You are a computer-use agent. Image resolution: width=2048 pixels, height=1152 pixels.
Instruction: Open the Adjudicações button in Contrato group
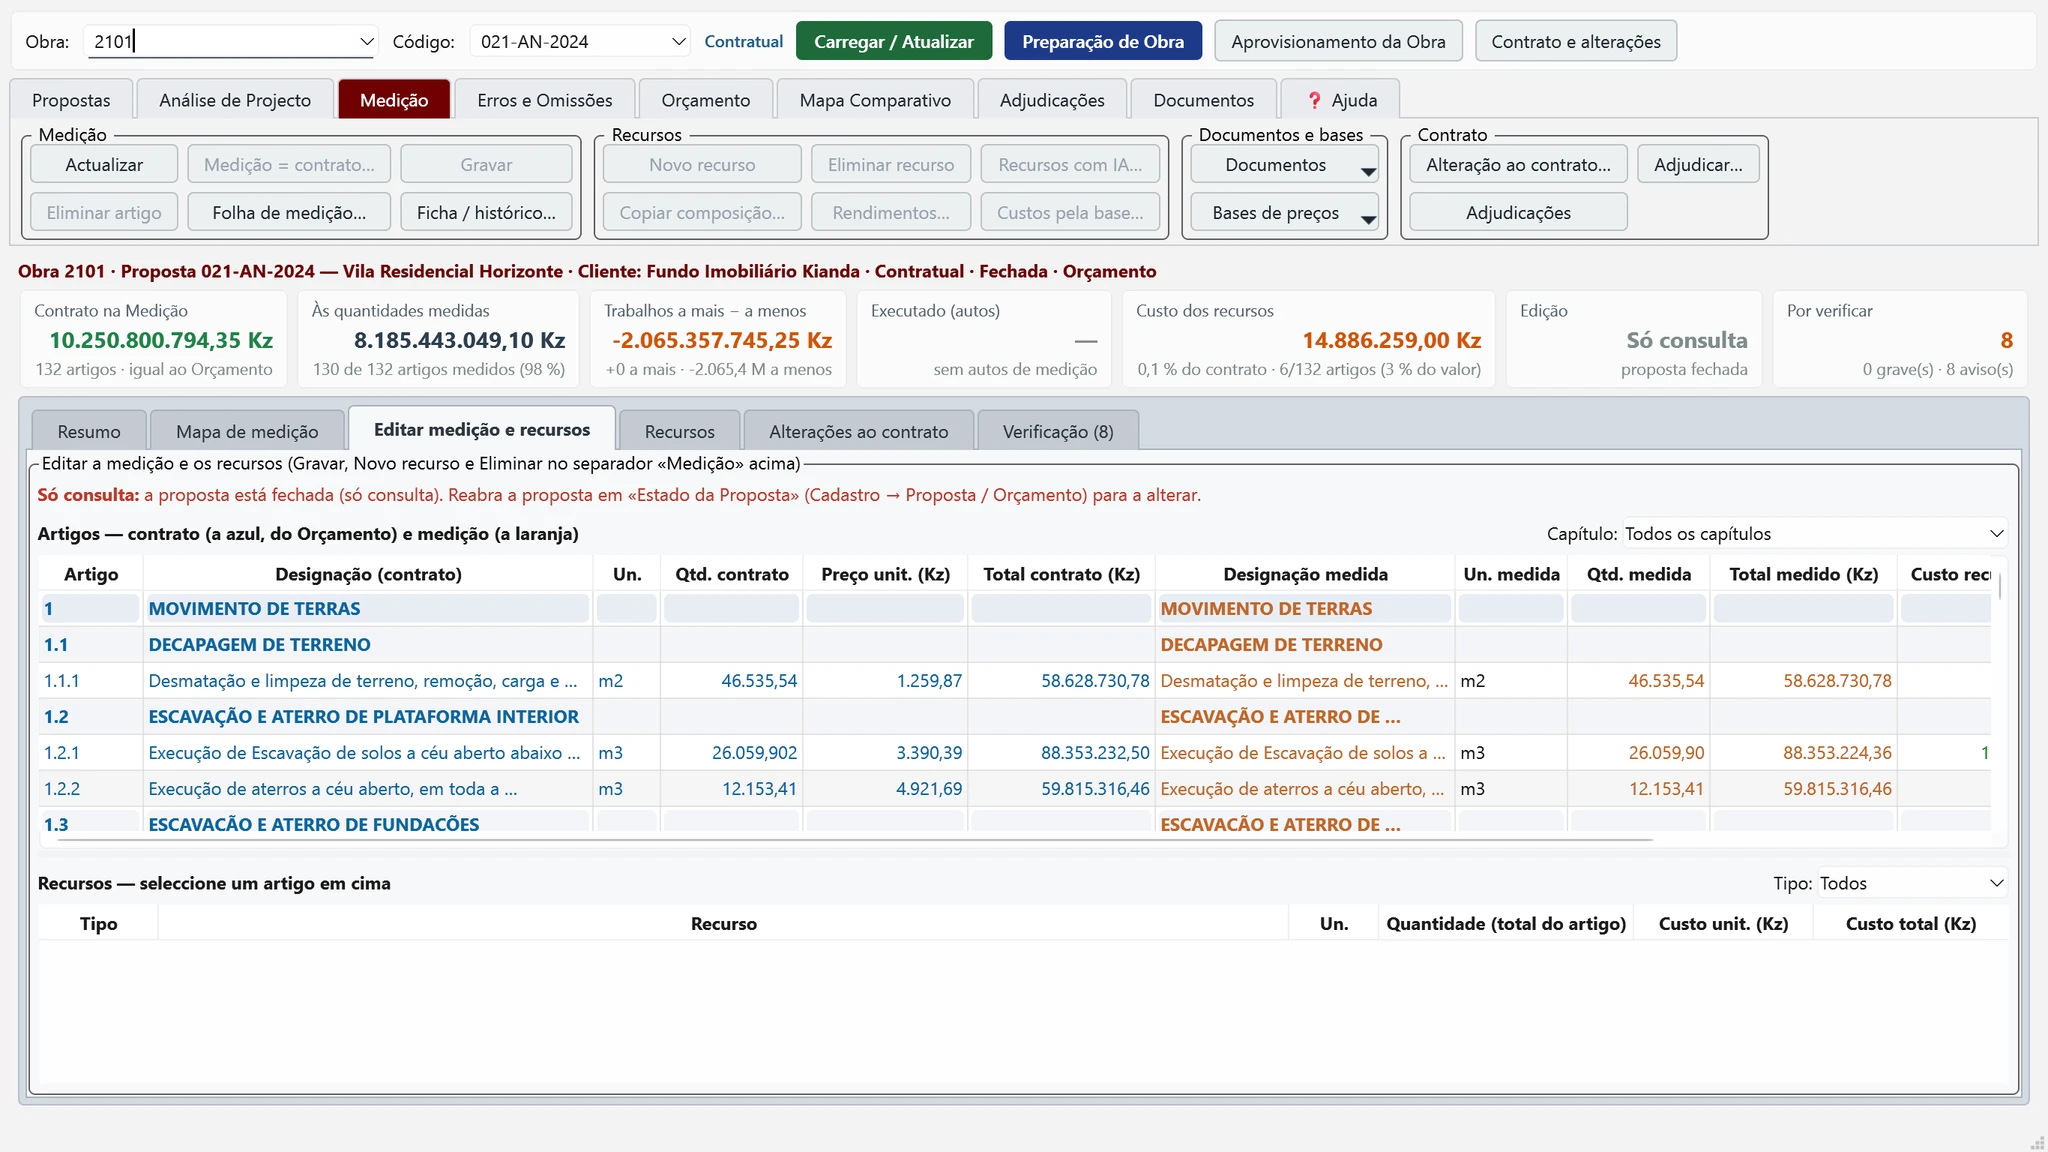tap(1518, 213)
